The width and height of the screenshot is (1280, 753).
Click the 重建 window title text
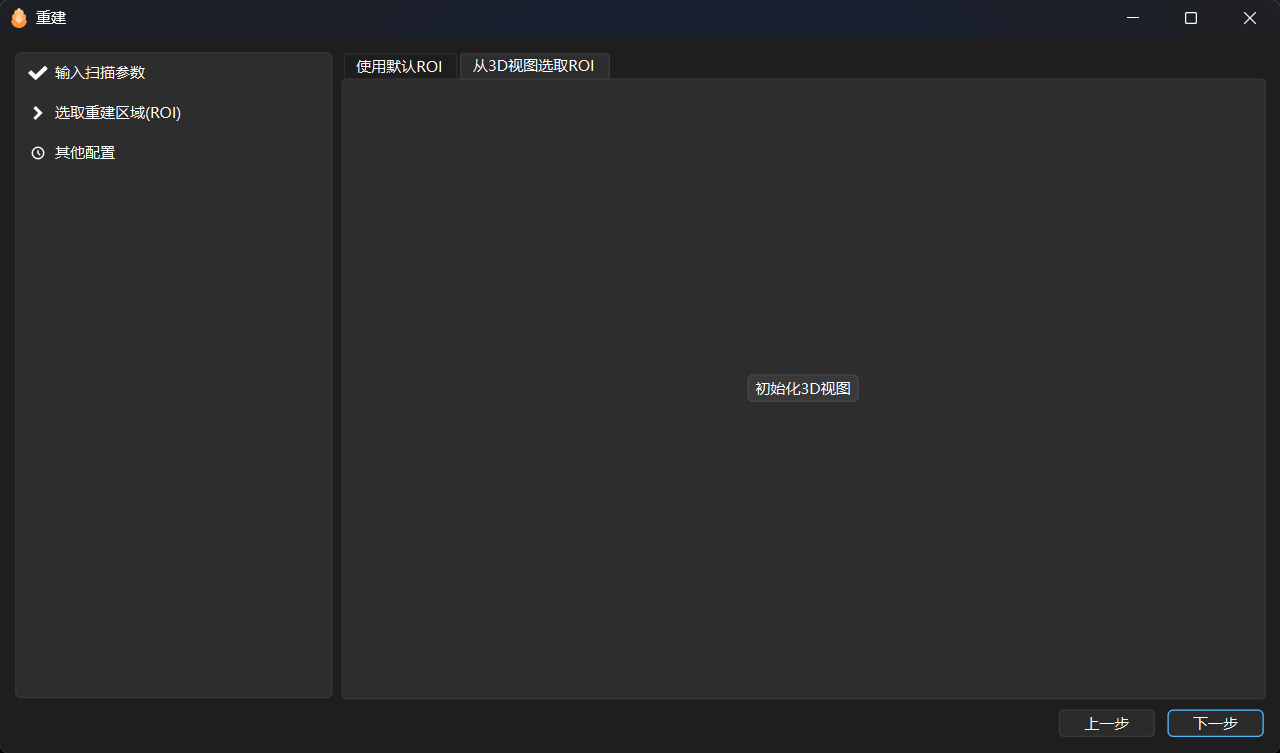pos(51,18)
